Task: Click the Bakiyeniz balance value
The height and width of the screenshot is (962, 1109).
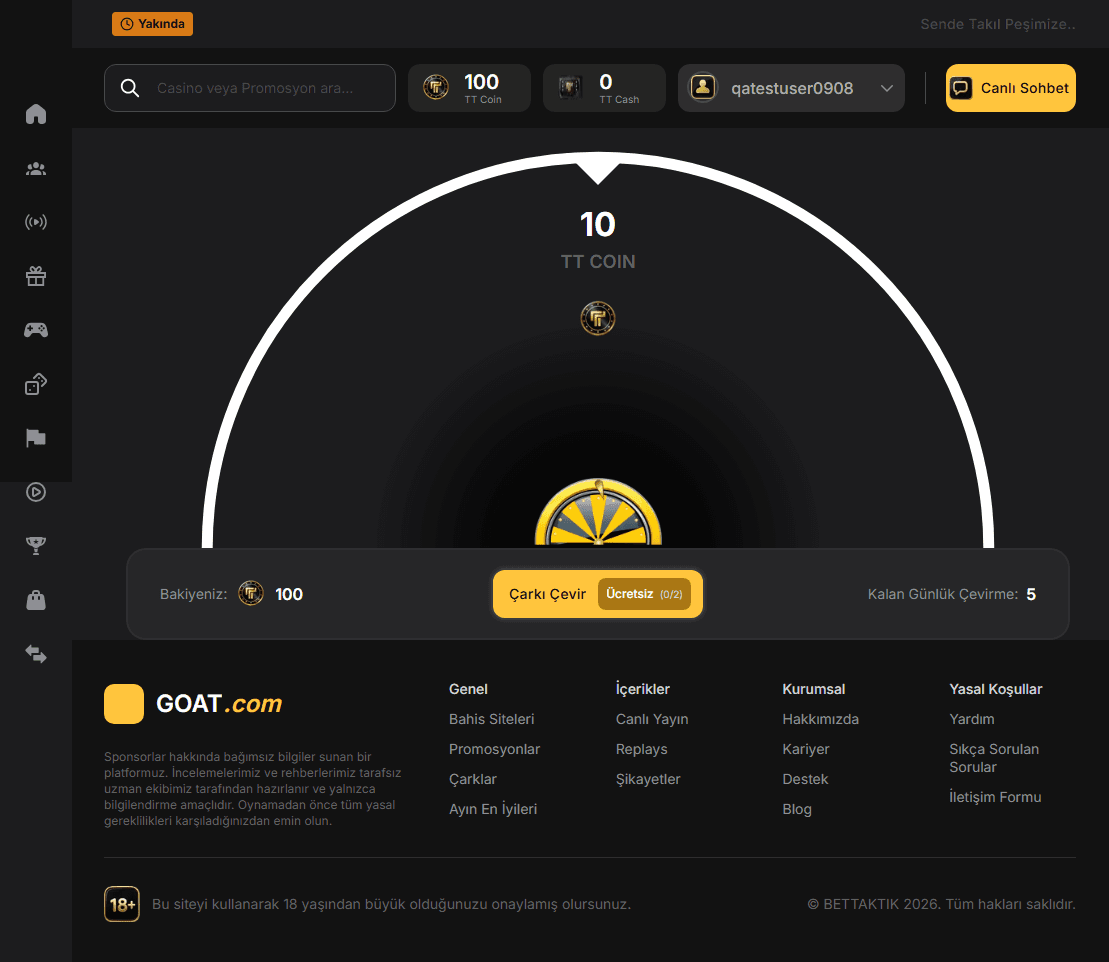Action: click(x=289, y=594)
